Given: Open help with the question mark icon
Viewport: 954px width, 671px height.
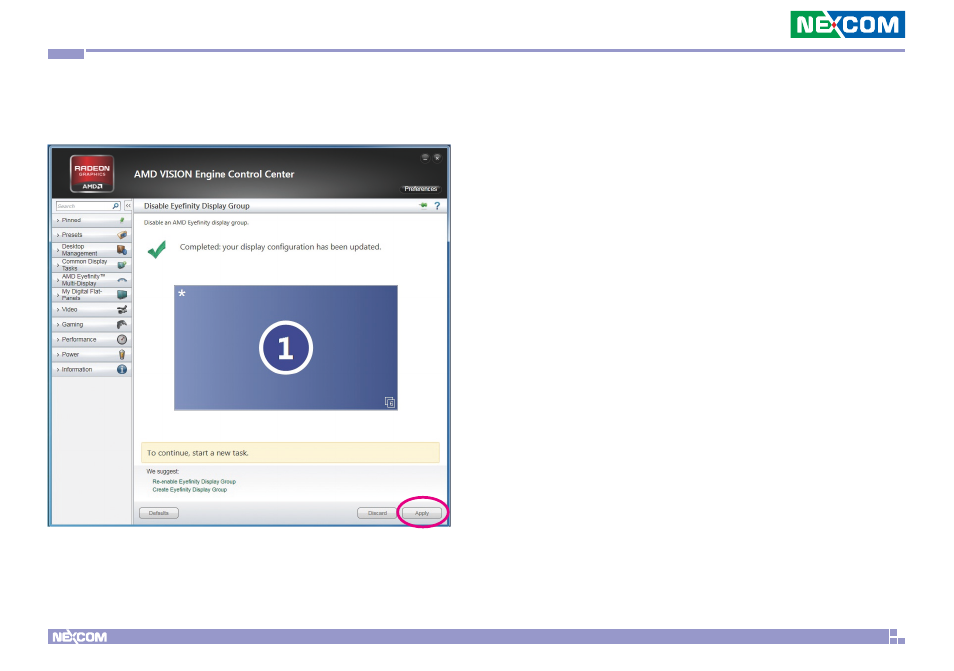Looking at the screenshot, I should [x=437, y=206].
